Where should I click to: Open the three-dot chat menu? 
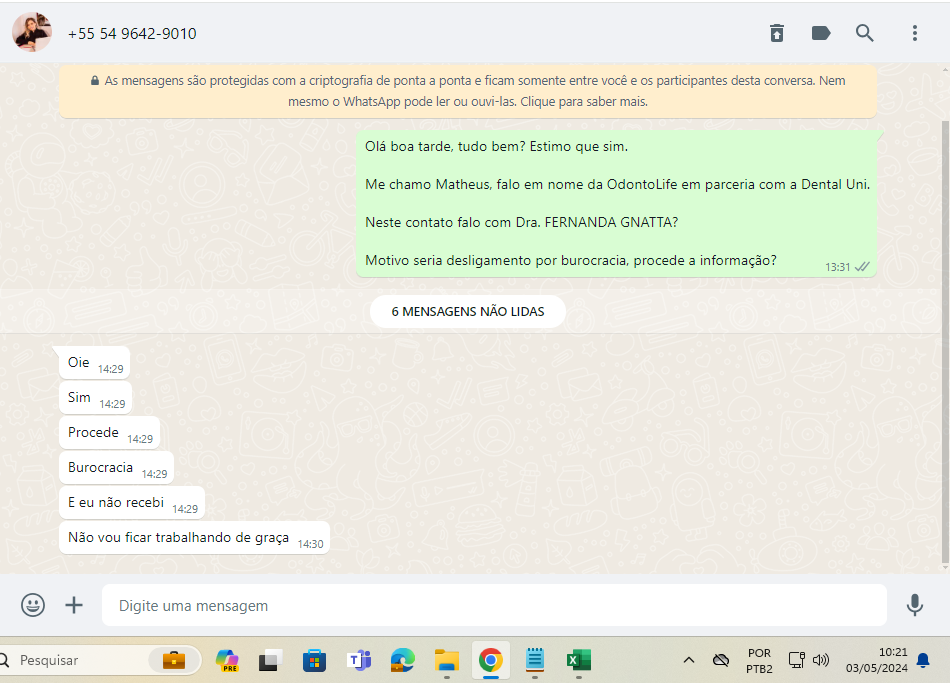click(x=915, y=33)
